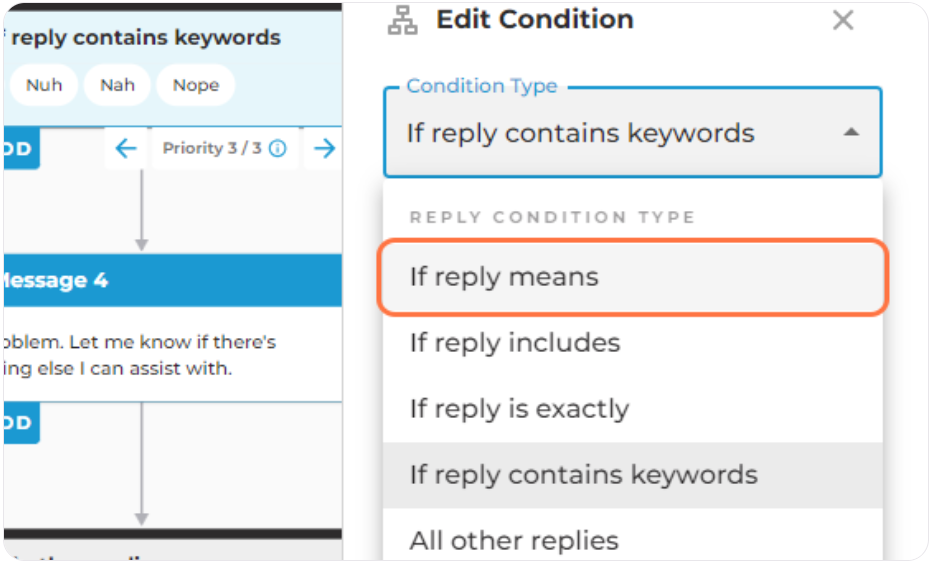Open the Condition Type combo box
This screenshot has width=933, height=565.
tap(633, 133)
